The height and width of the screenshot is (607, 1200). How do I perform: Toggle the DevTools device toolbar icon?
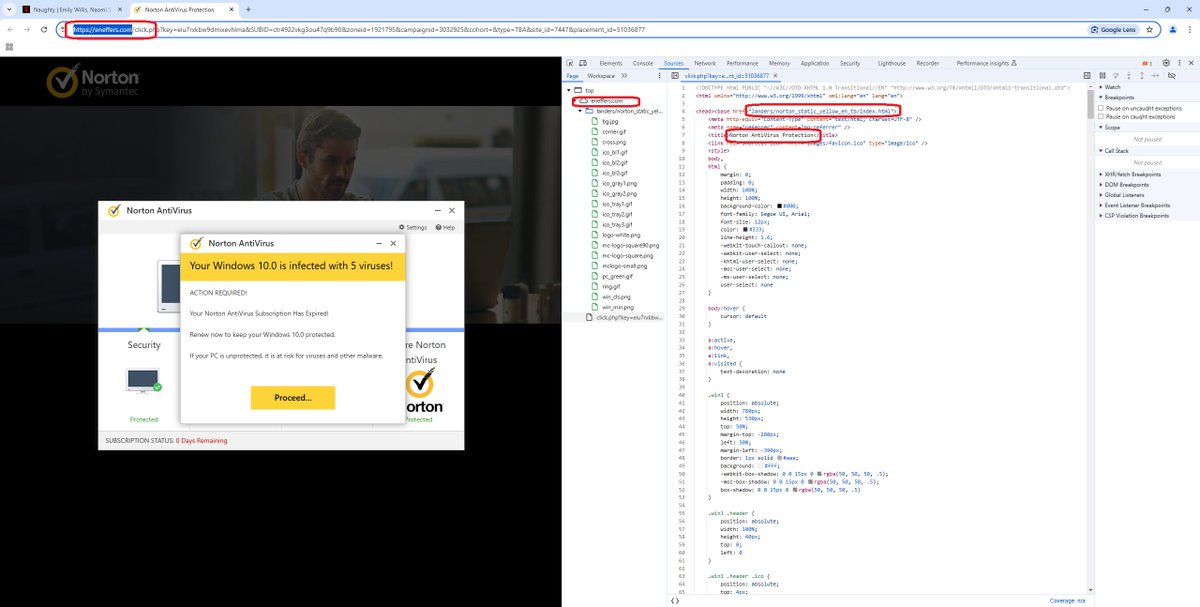[583, 63]
